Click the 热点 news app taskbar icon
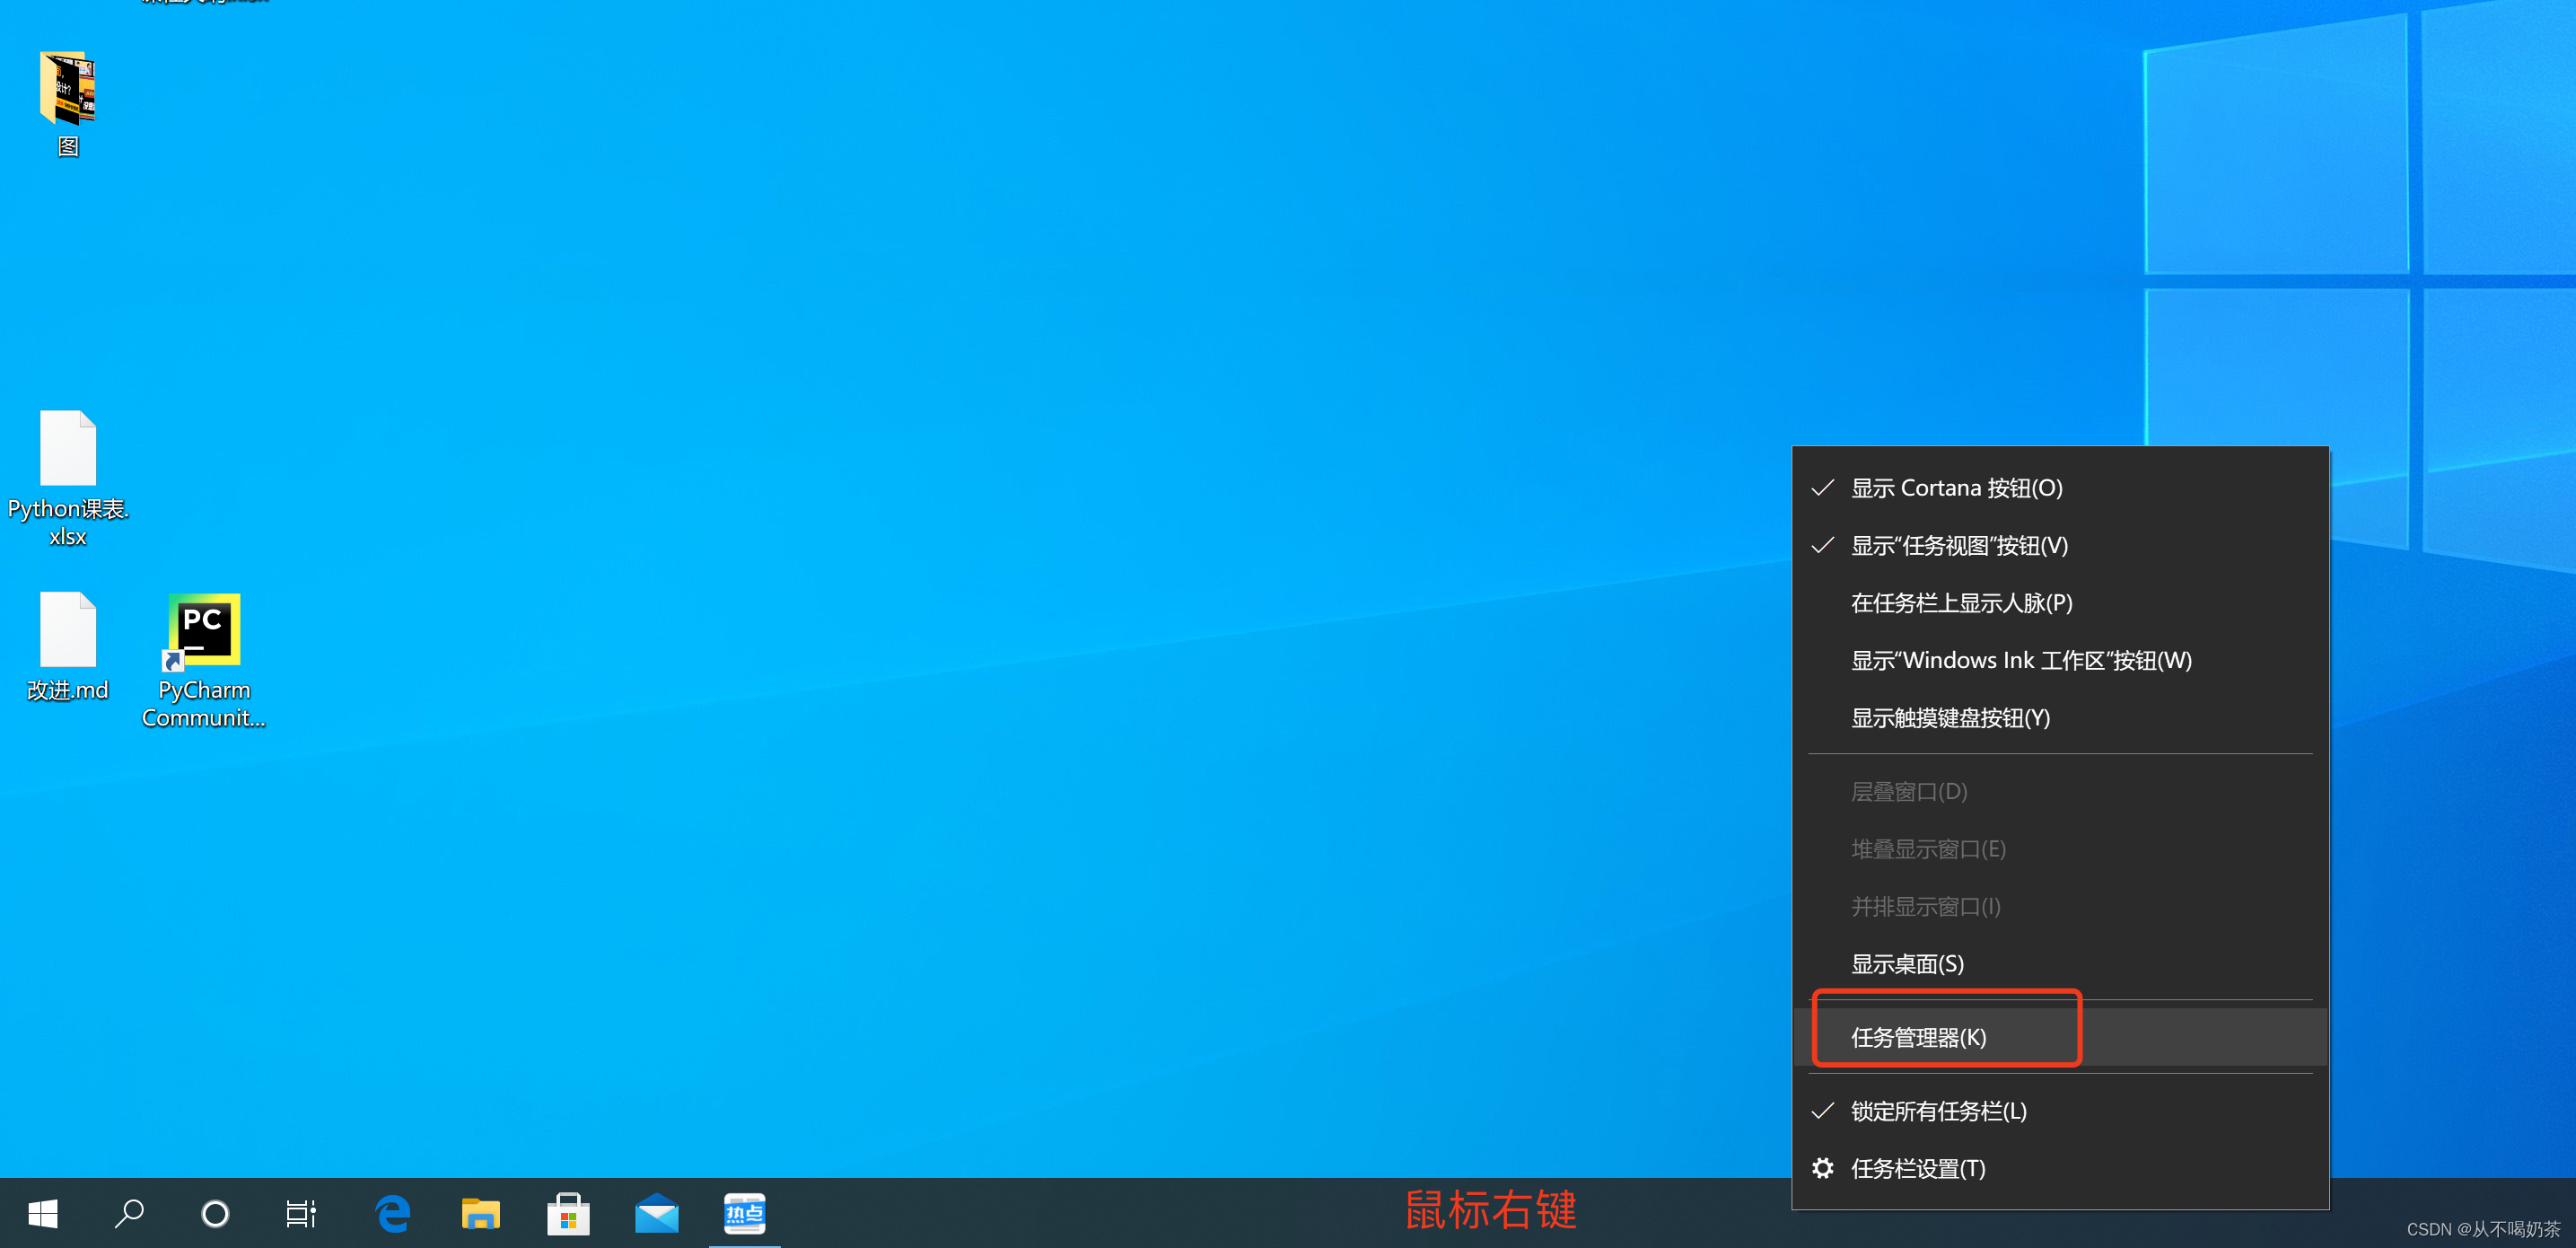The height and width of the screenshot is (1248, 2576). [744, 1213]
